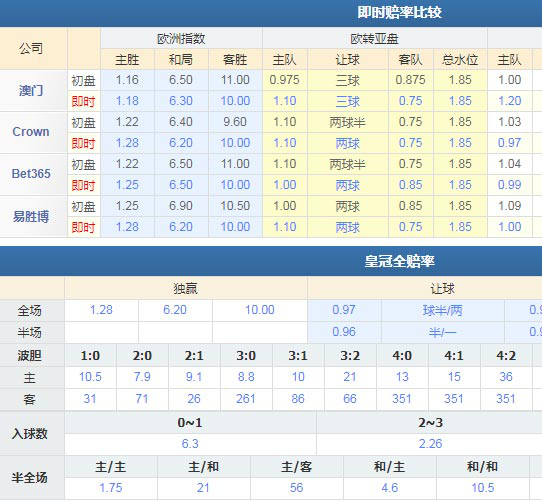Viewport: 542px width, 502px height.
Task: Click 澳门 初盘 home win 1.16
Action: coord(127,80)
